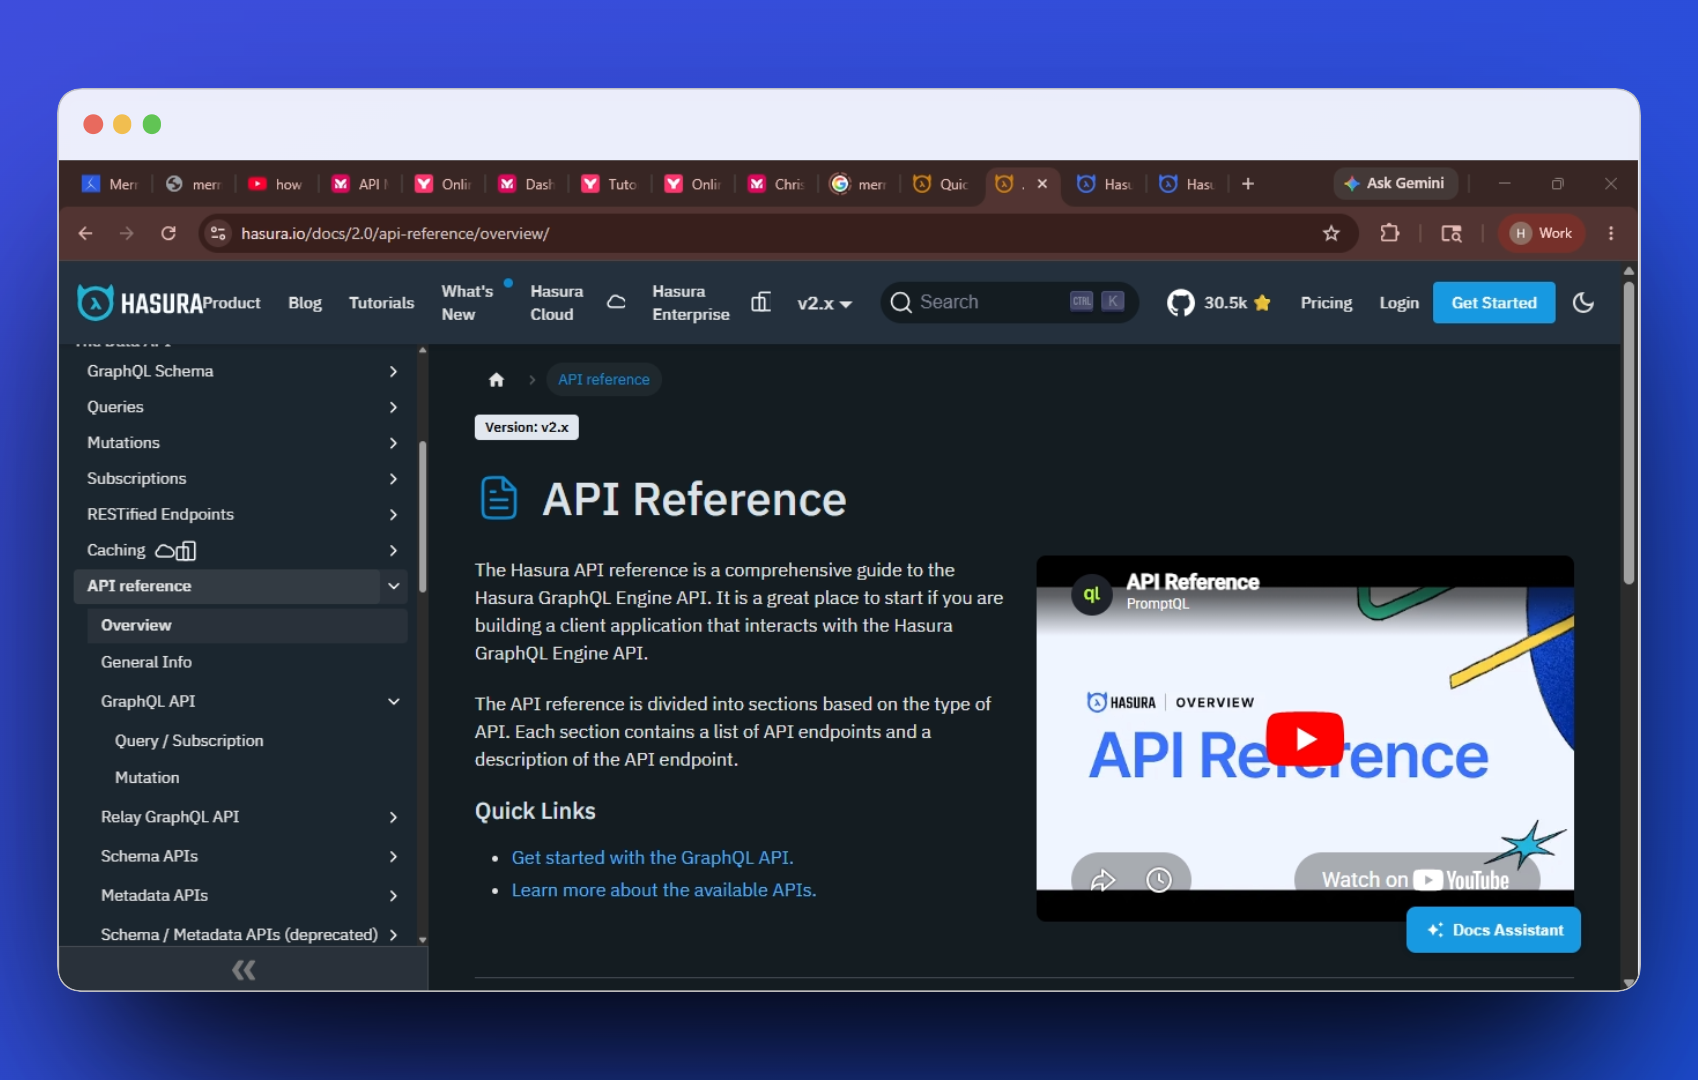
Task: Click the watch later clock on video
Action: 1159,879
